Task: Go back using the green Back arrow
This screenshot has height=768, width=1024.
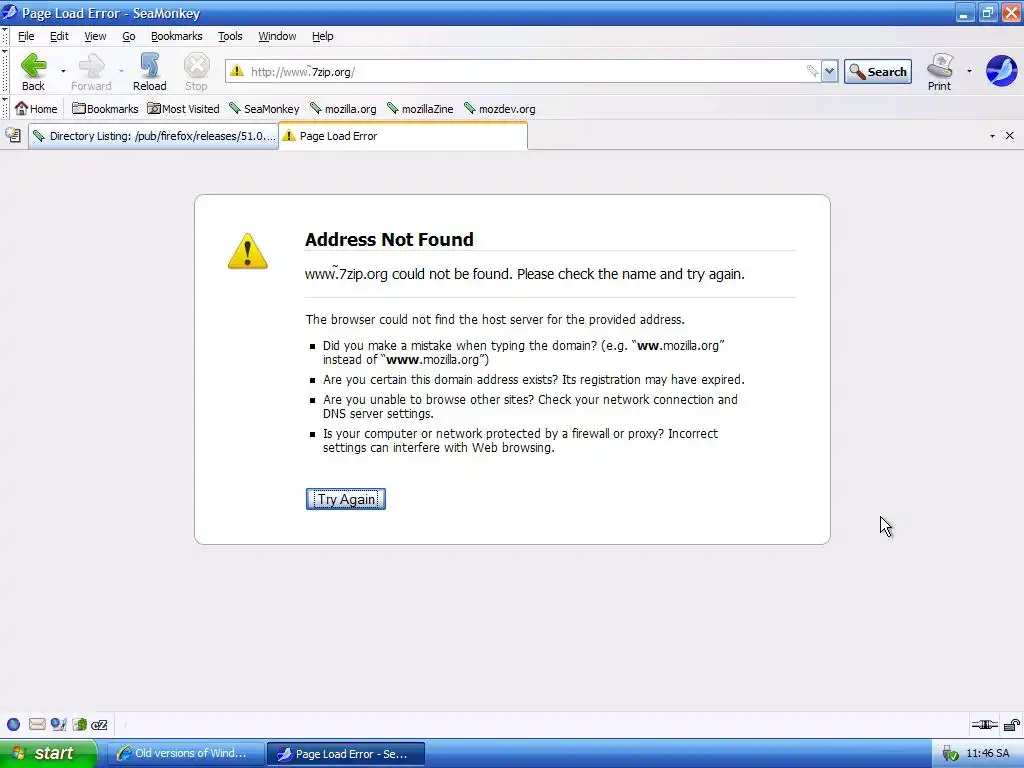Action: click(x=33, y=72)
